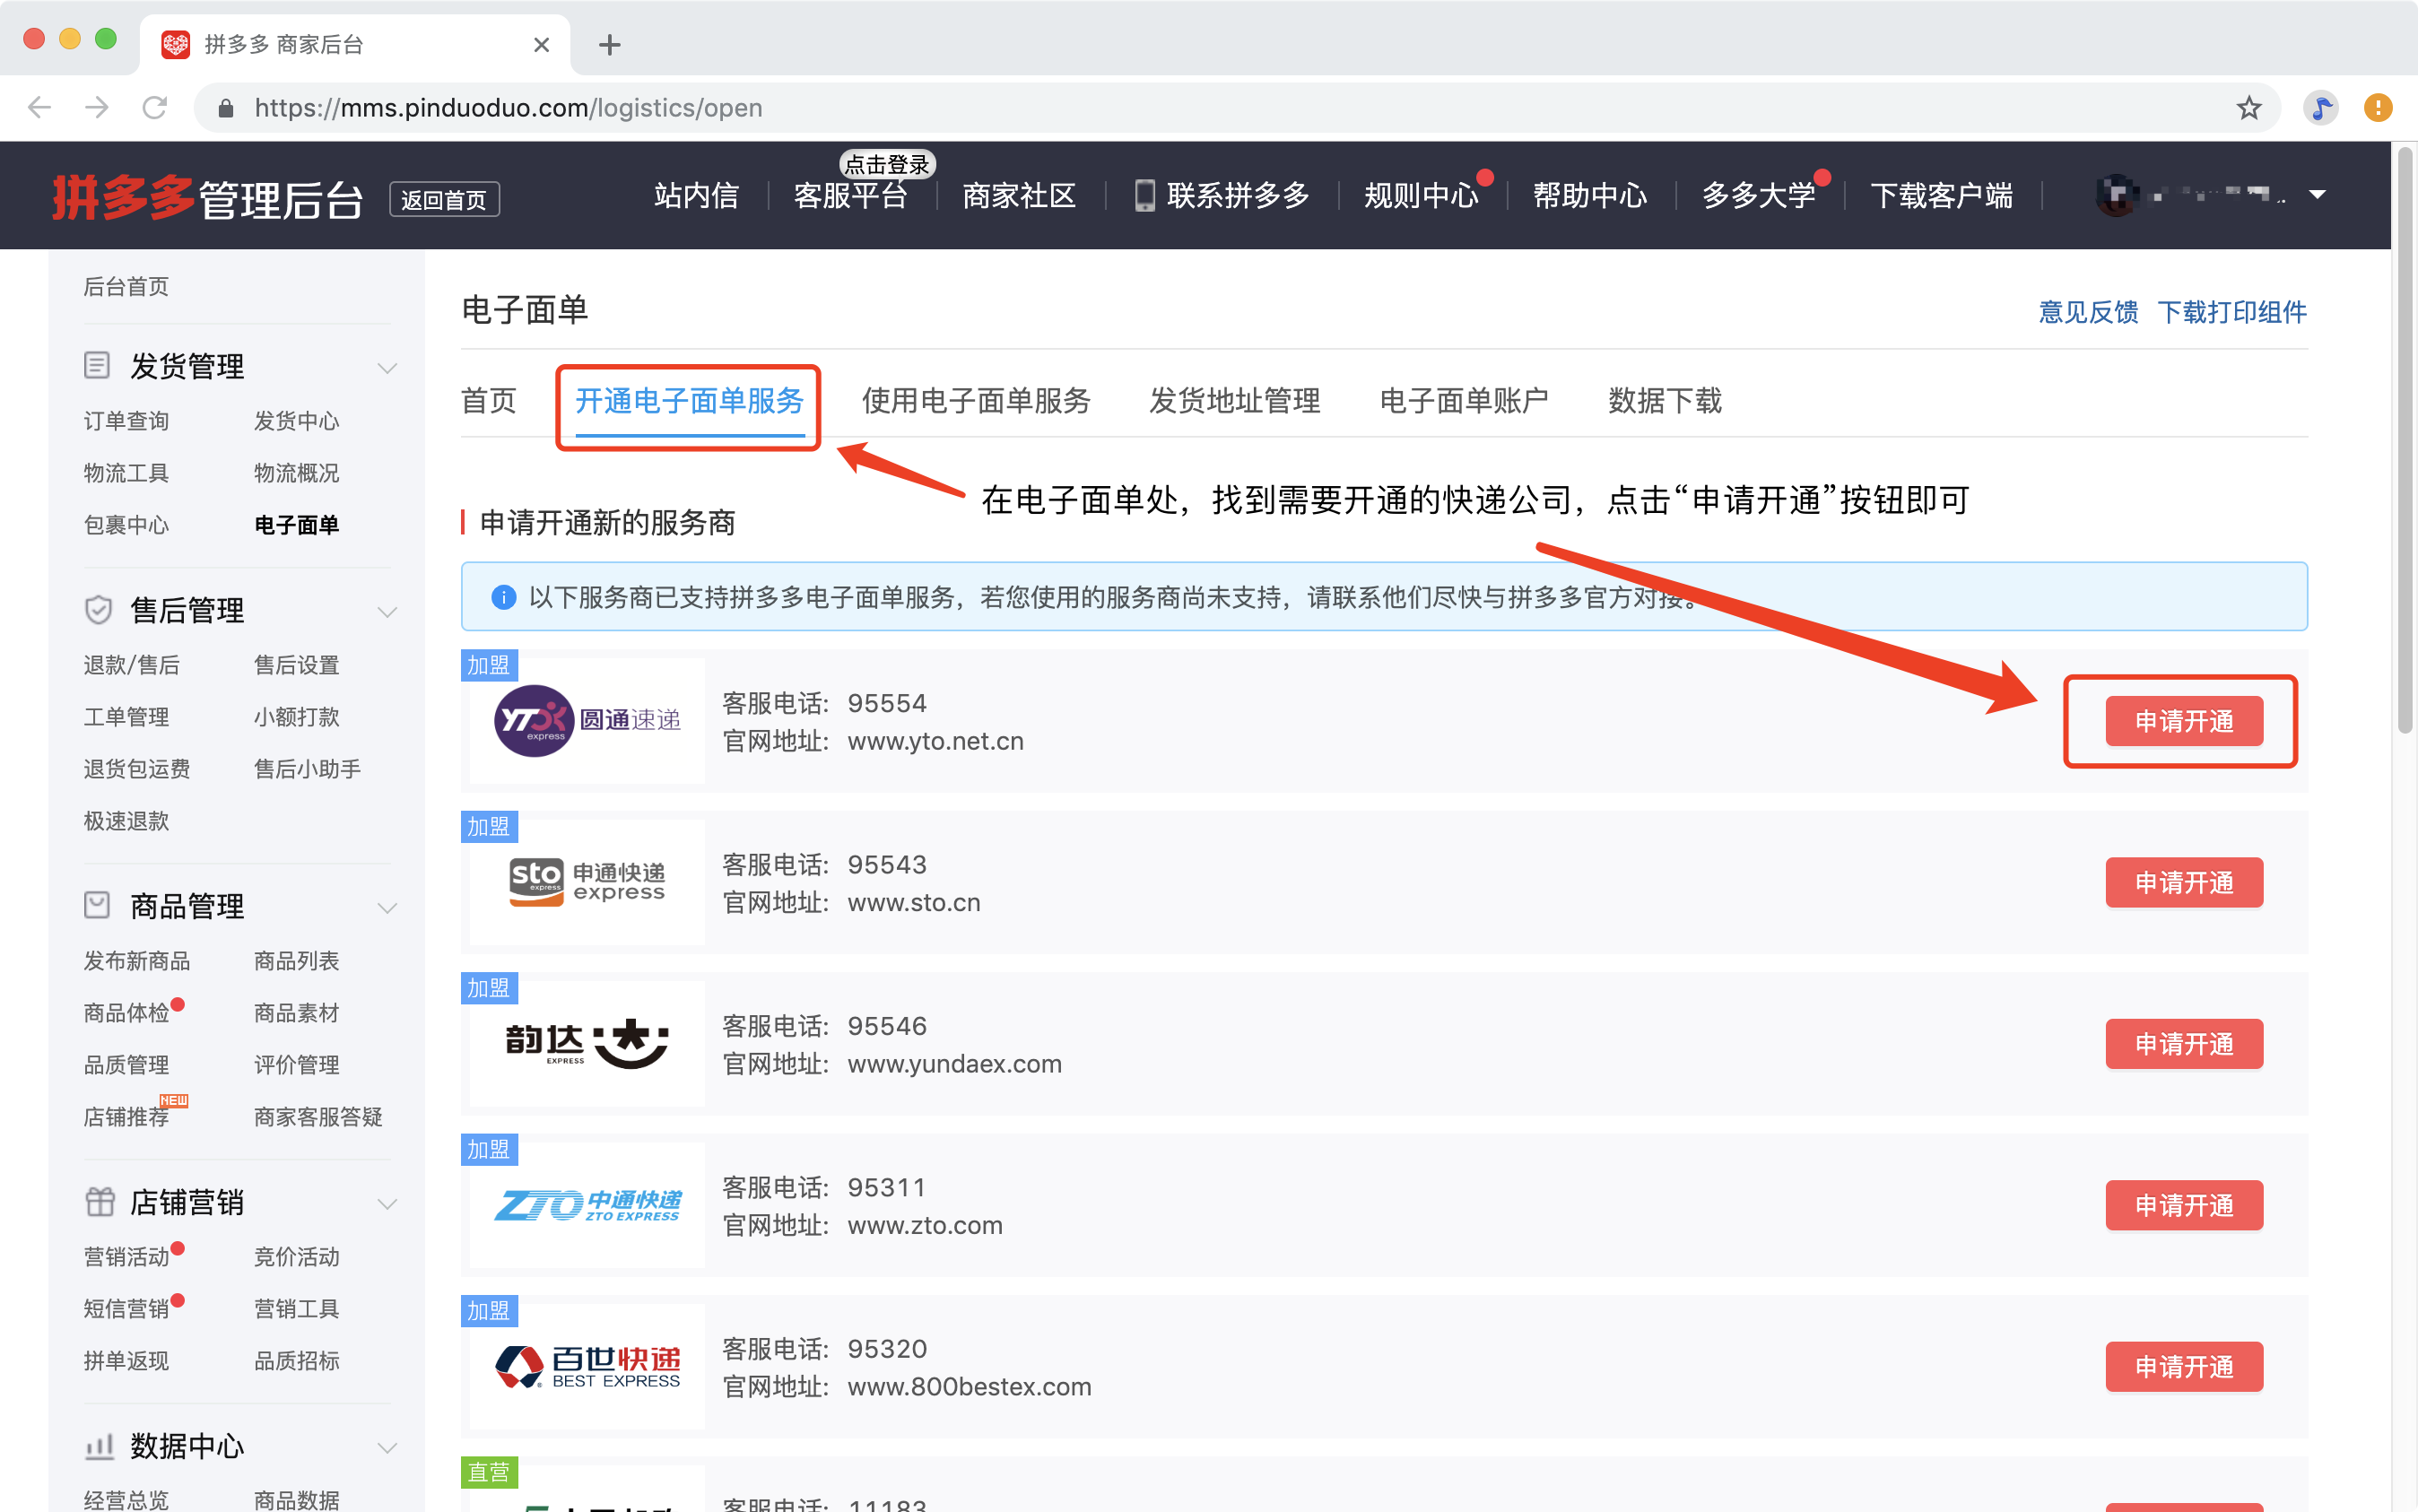Screen dimensions: 2418x1512
Task: Click the orange alert extension icon
Action: point(2378,107)
